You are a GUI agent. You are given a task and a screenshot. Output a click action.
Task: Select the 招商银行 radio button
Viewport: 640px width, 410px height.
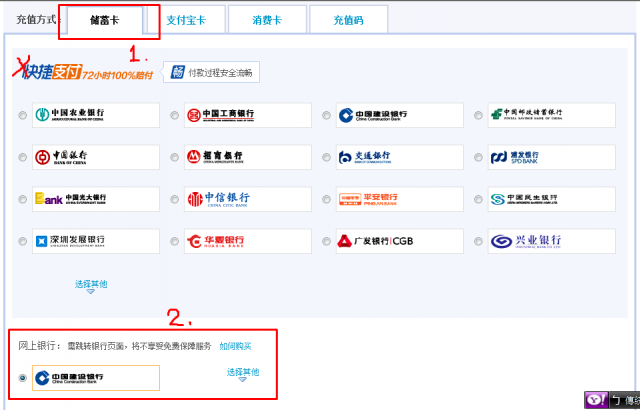click(175, 157)
